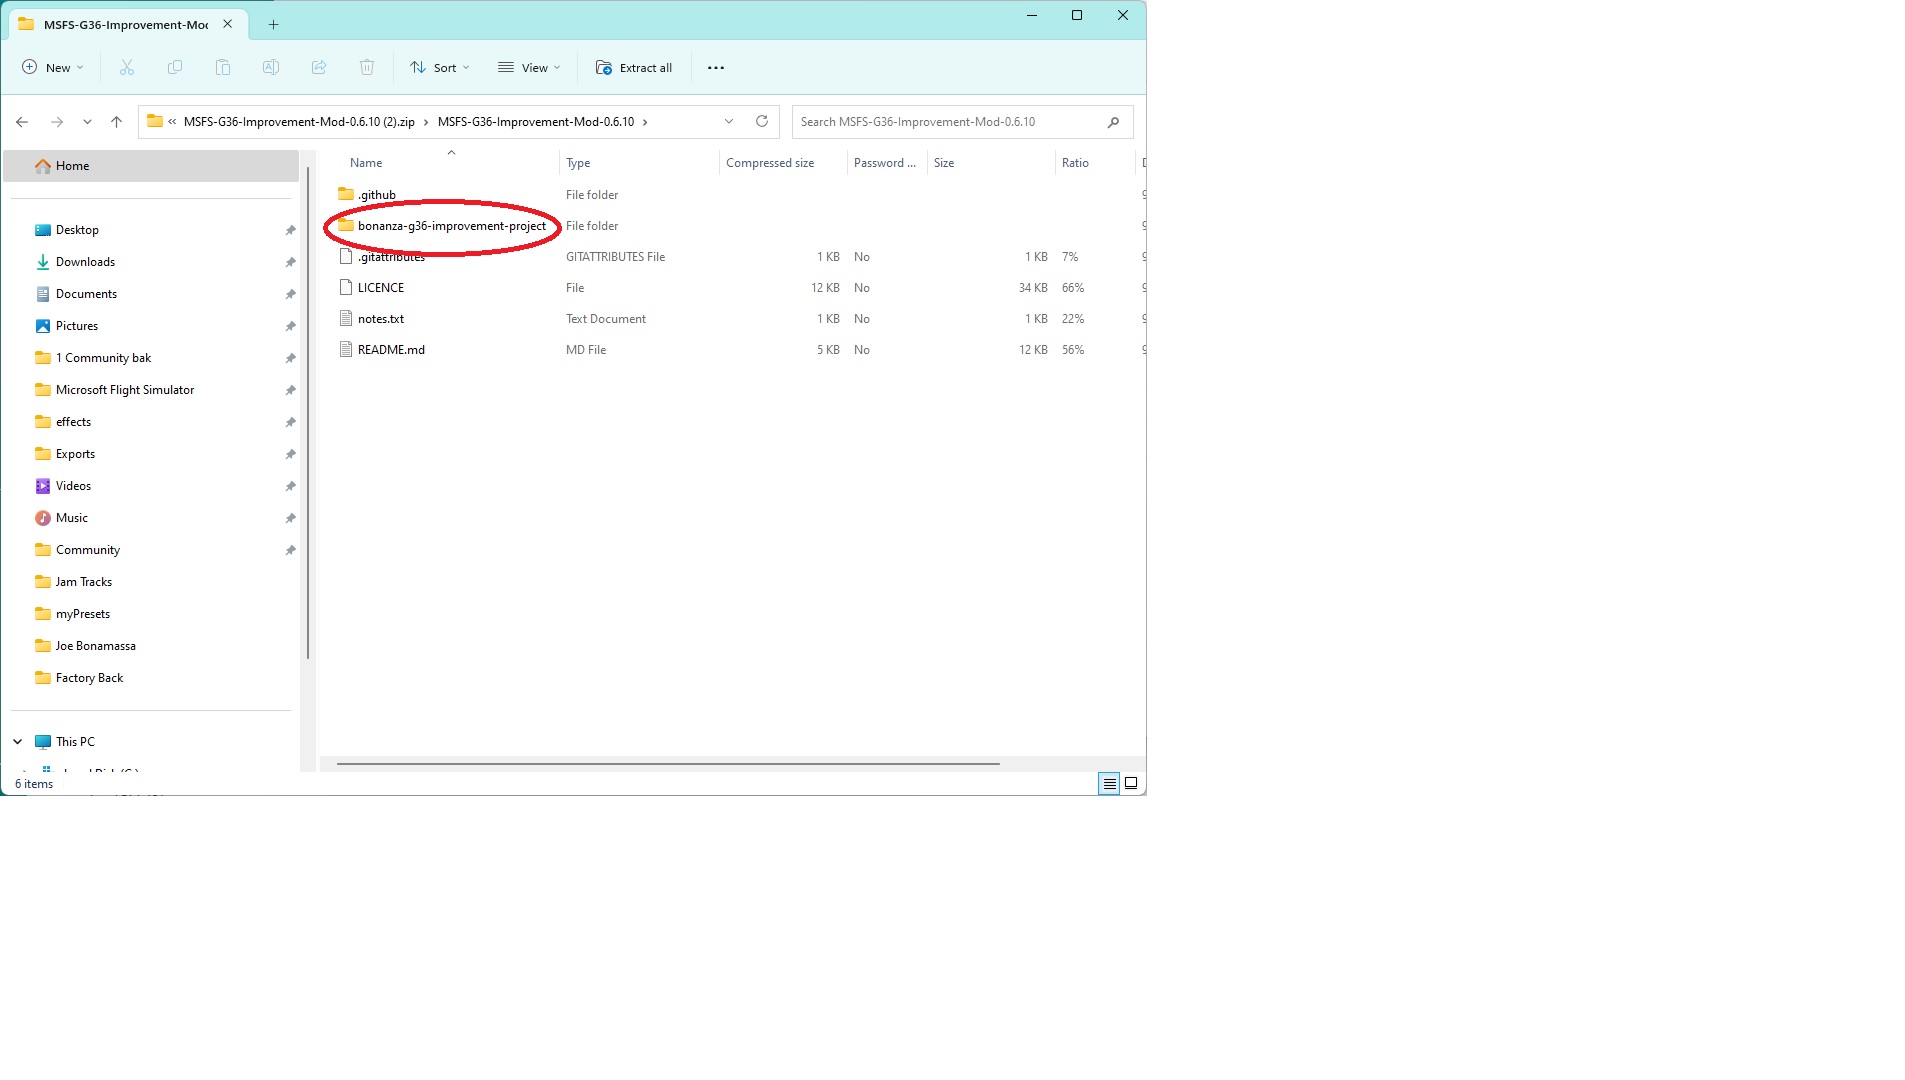Refresh the current folder view
The width and height of the screenshot is (1905, 1080).
tap(762, 122)
